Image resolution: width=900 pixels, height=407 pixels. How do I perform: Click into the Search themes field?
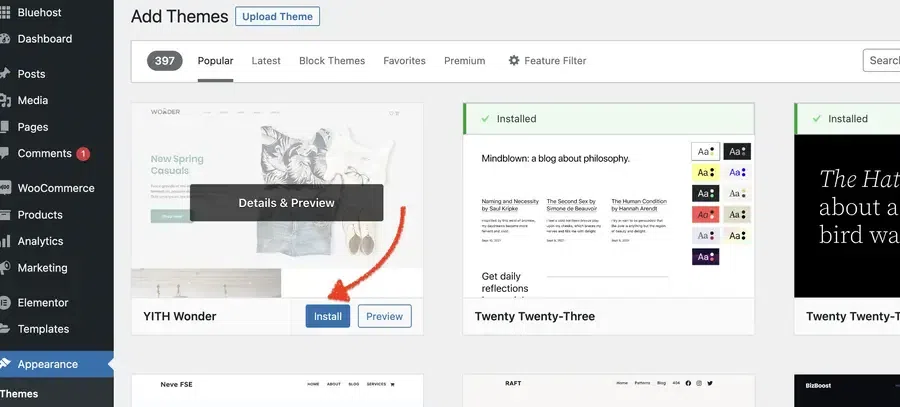[882, 60]
